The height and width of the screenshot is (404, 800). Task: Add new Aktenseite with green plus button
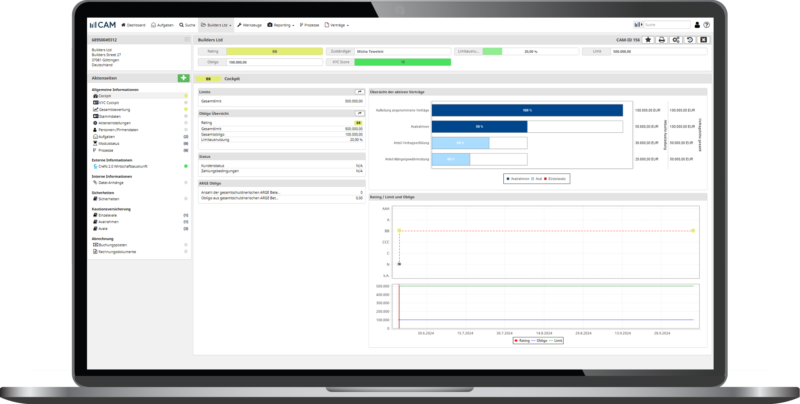click(183, 78)
